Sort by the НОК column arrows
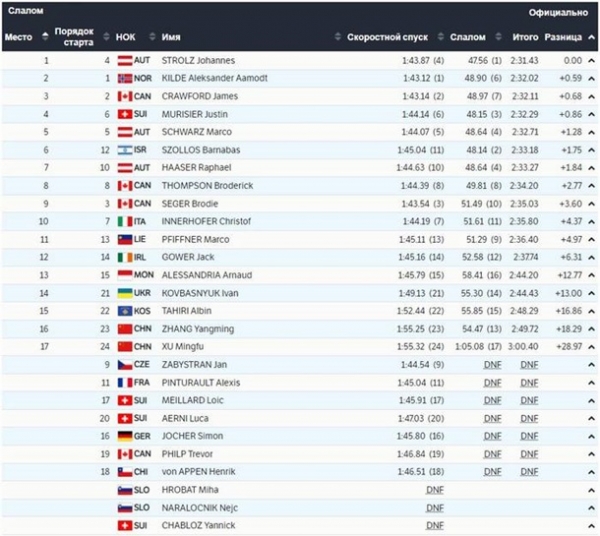This screenshot has height=536, width=600. 152,37
